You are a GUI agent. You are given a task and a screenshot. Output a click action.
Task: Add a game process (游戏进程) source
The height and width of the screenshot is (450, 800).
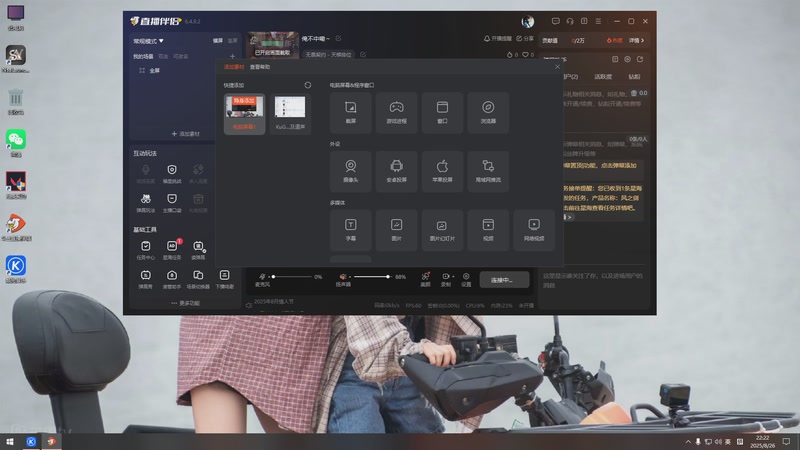[x=396, y=113]
